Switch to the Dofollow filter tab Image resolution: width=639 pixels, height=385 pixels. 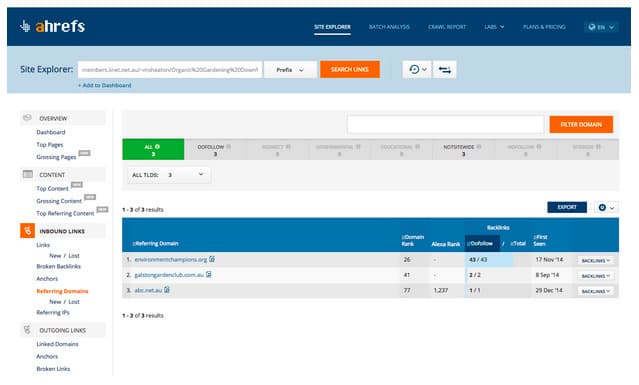pos(215,150)
